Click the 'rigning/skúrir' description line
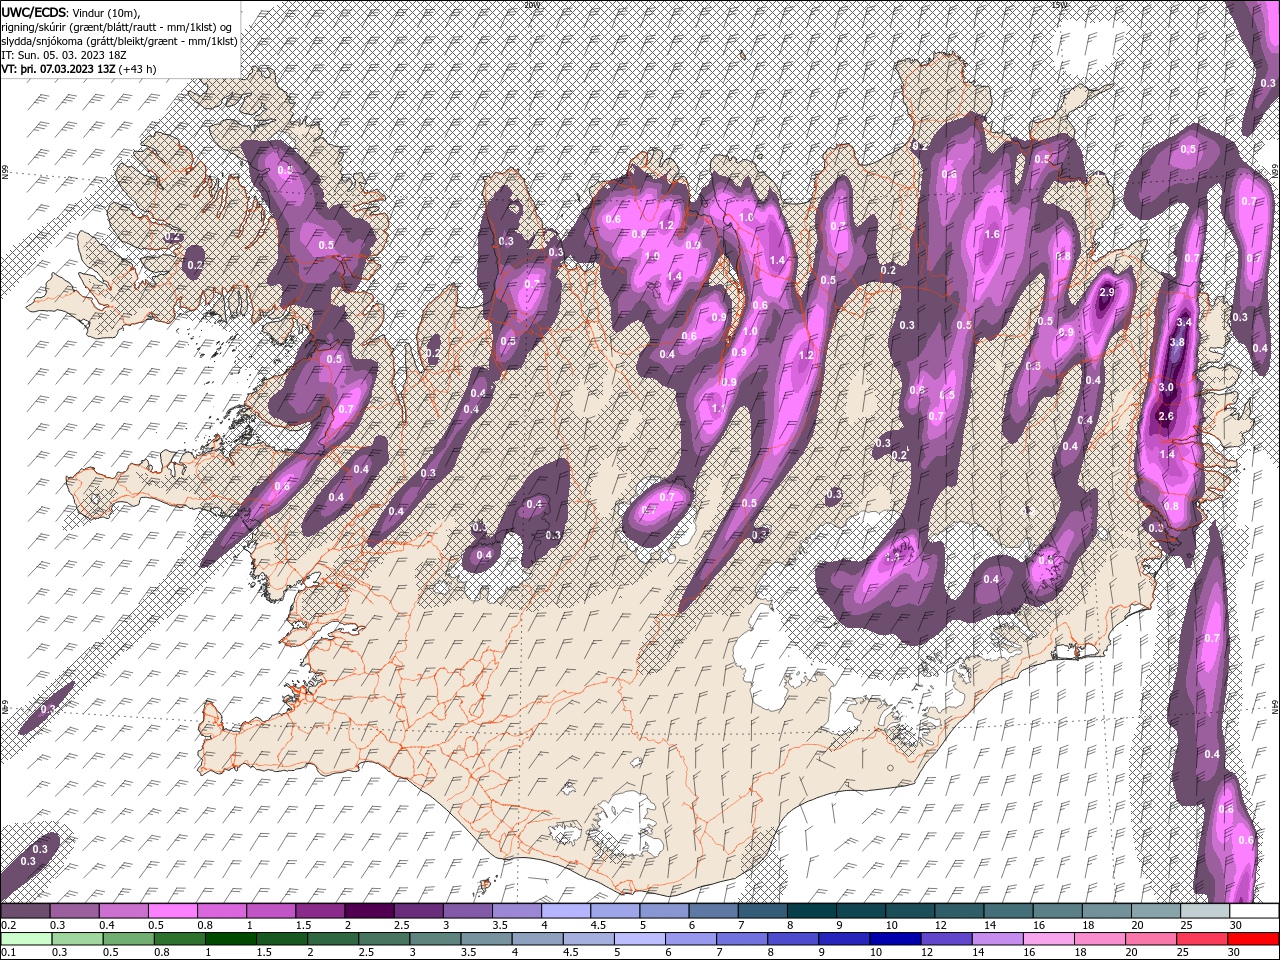The height and width of the screenshot is (960, 1280). click(117, 26)
